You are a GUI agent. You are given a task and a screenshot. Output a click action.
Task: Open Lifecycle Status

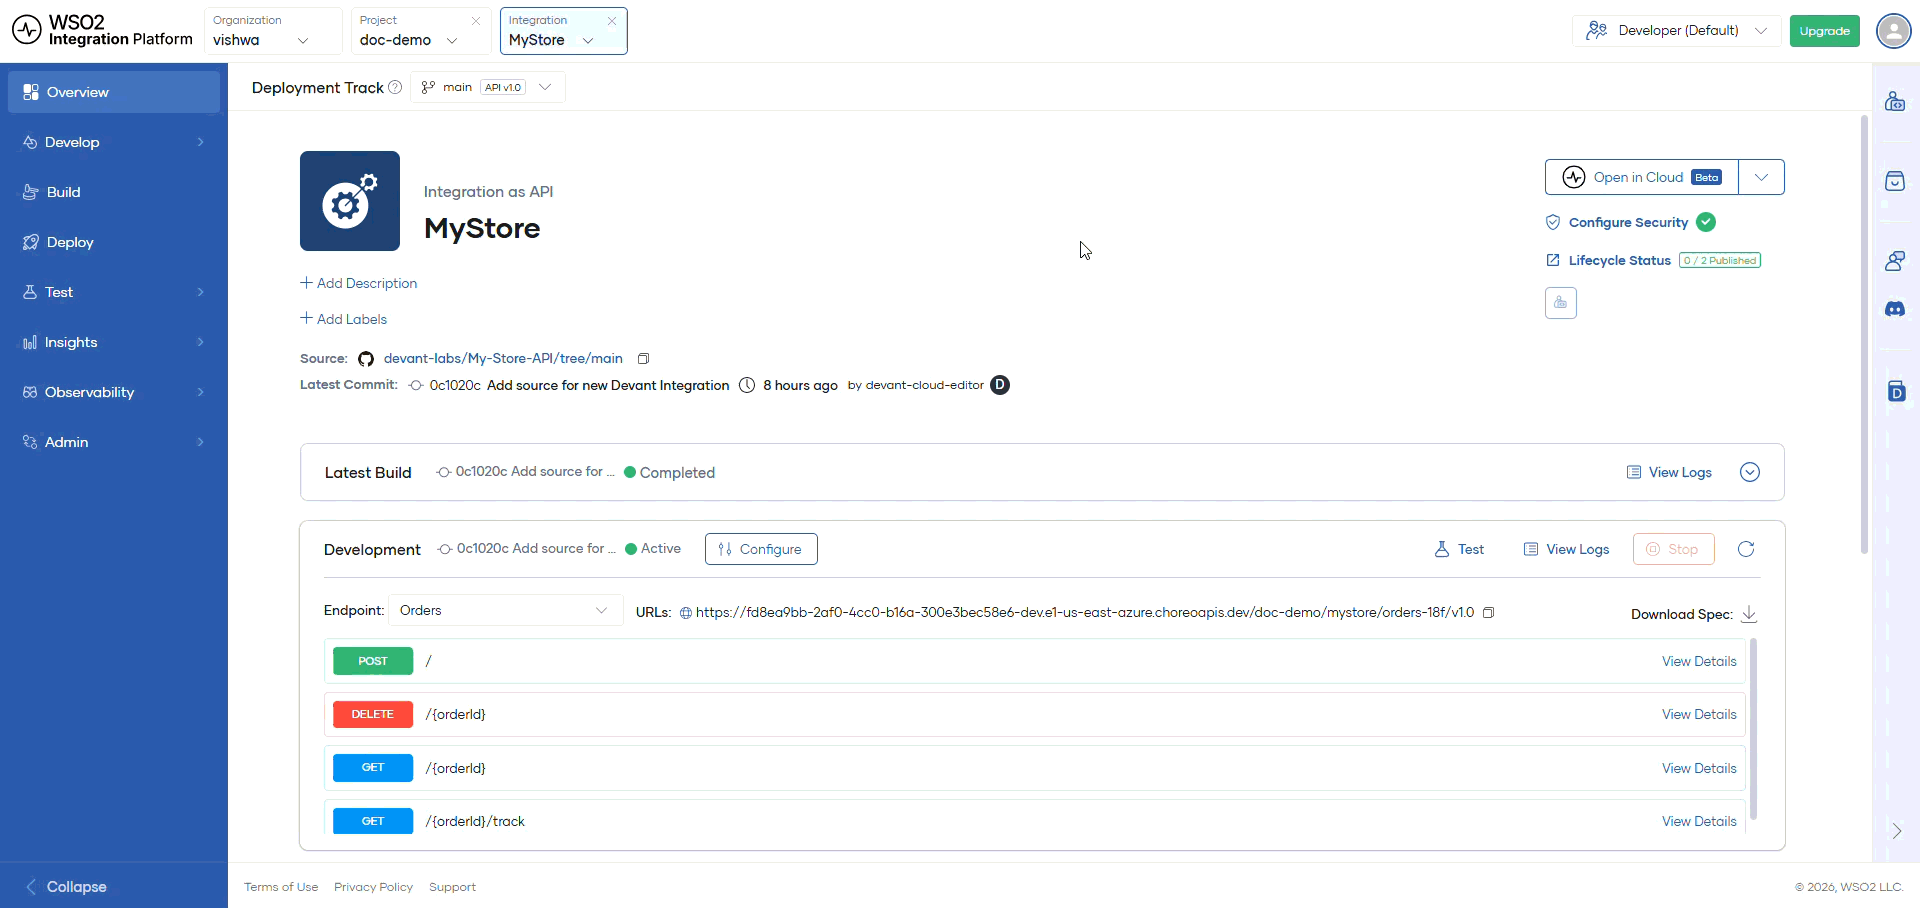click(1619, 260)
